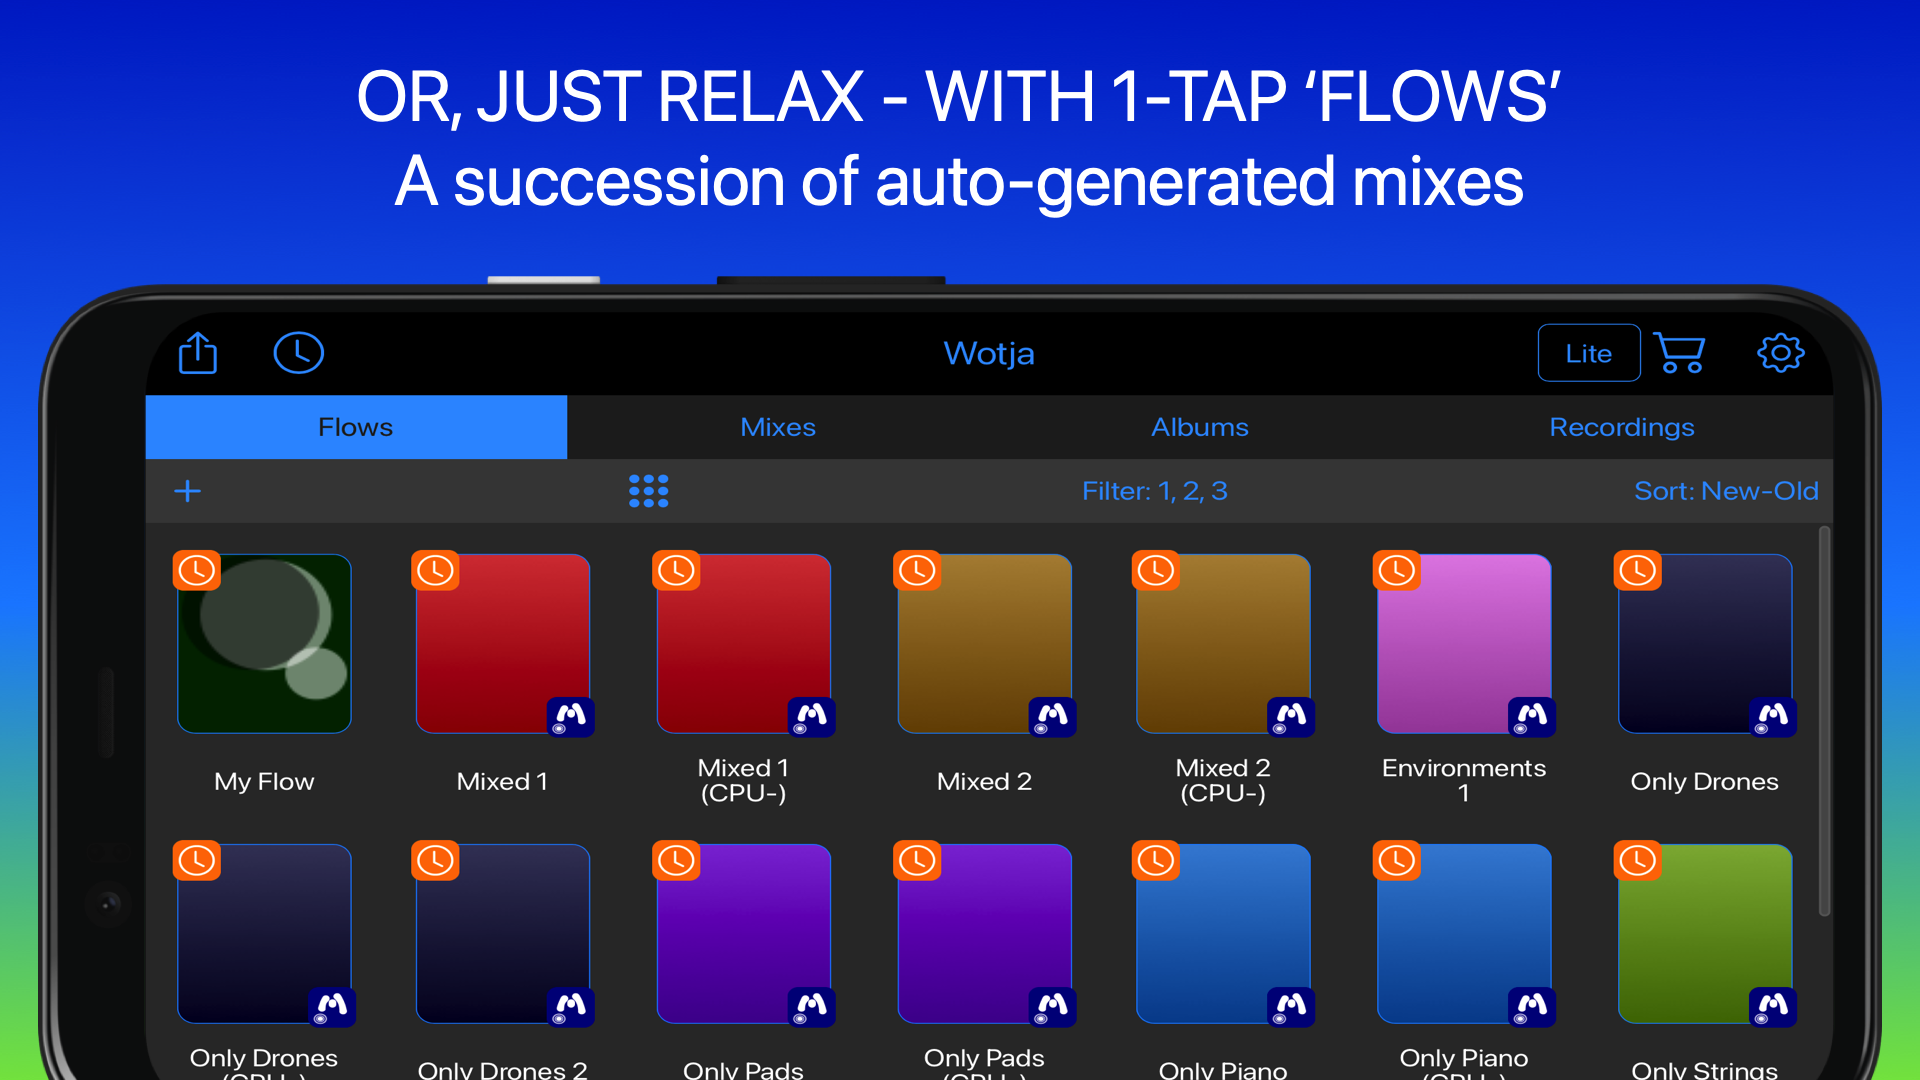Open the Recordings tab
Screen dimensions: 1920x1080
pyautogui.click(x=1622, y=427)
